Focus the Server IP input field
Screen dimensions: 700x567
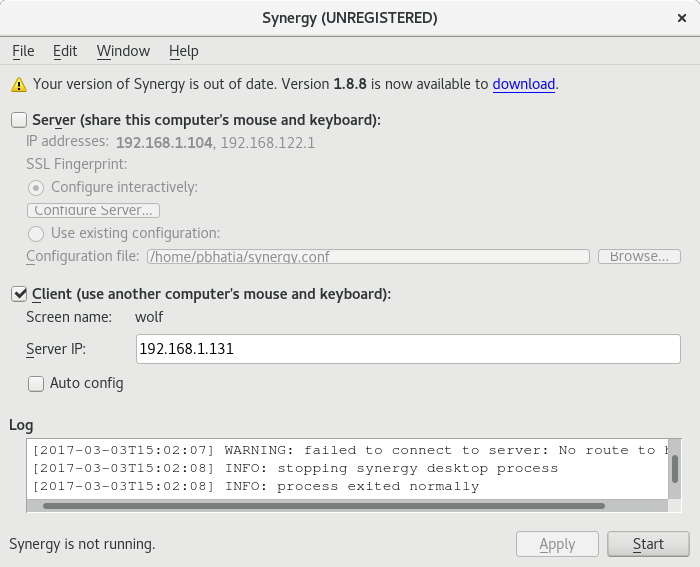pyautogui.click(x=408, y=349)
